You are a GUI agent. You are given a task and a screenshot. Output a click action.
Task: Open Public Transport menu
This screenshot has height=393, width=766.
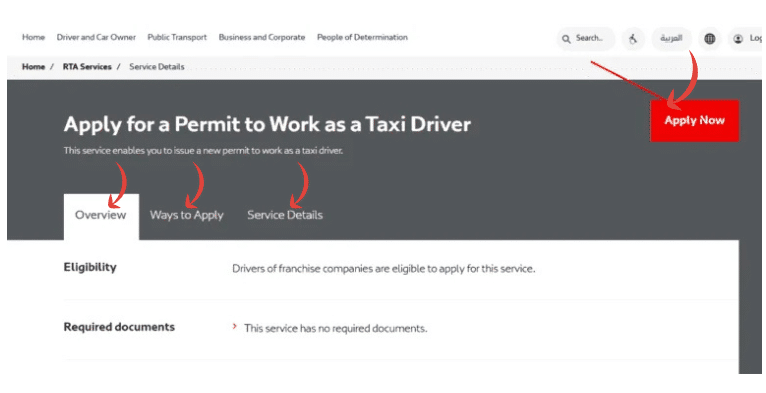click(177, 37)
